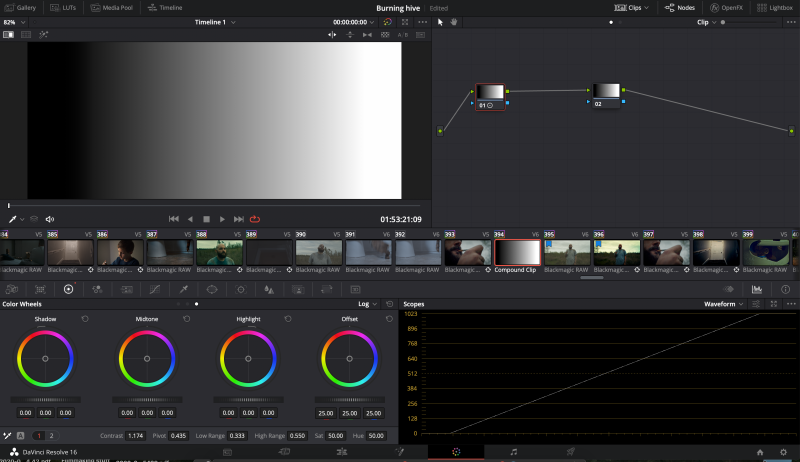Toggle the Nodes panel
Image resolution: width=800 pixels, height=462 pixels.
coord(680,7)
